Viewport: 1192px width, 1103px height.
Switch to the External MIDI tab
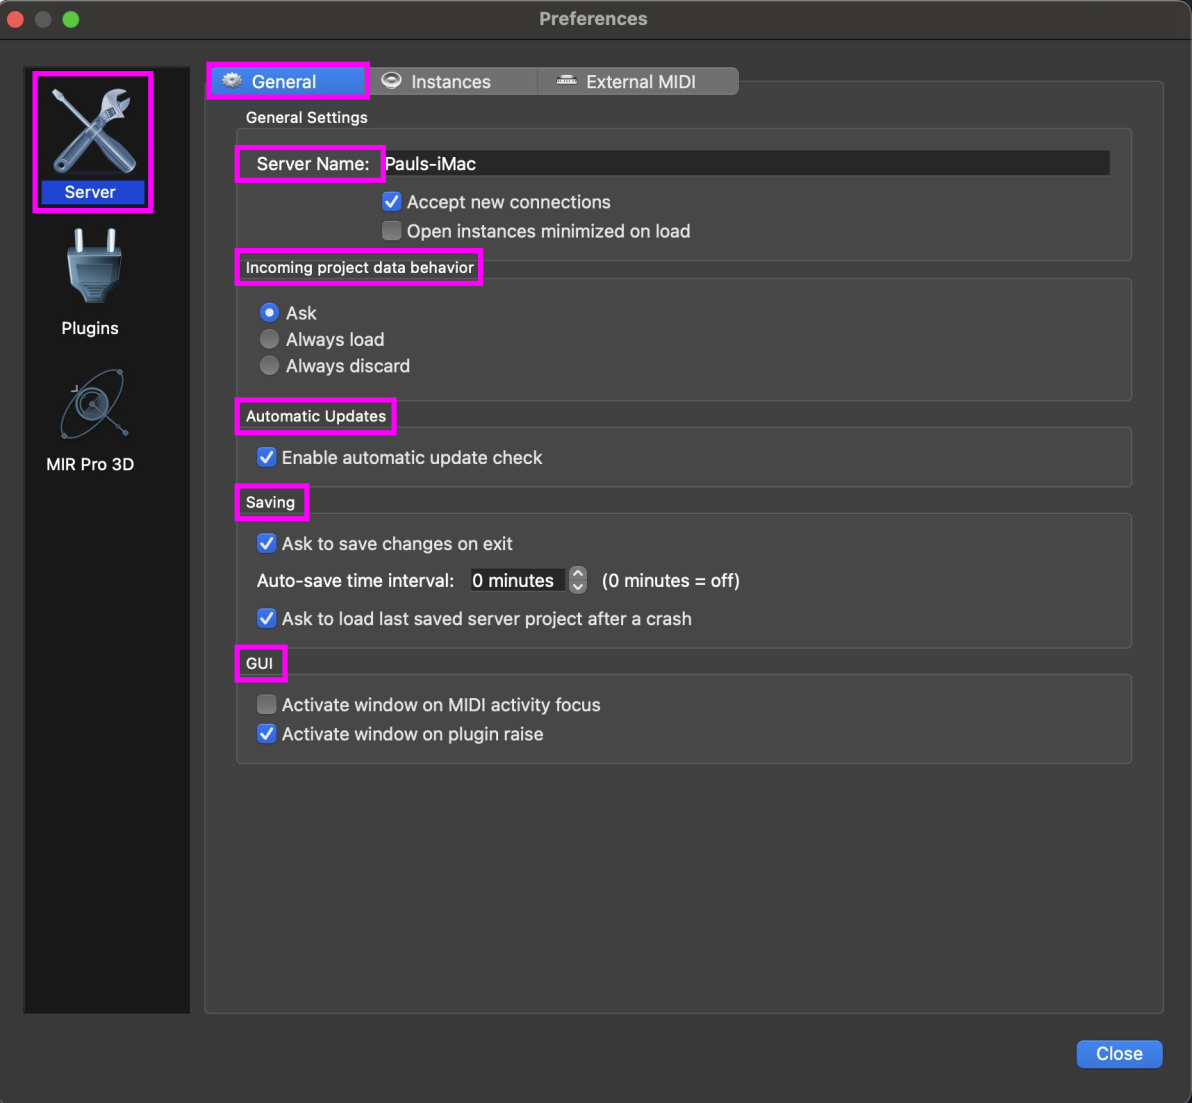point(639,82)
